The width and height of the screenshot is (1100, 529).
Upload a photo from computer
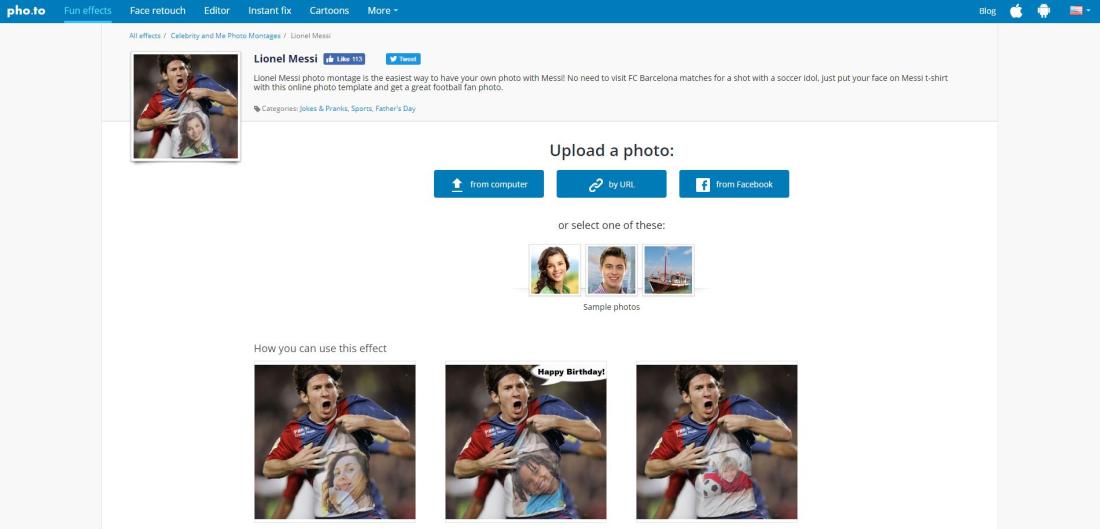(x=489, y=184)
